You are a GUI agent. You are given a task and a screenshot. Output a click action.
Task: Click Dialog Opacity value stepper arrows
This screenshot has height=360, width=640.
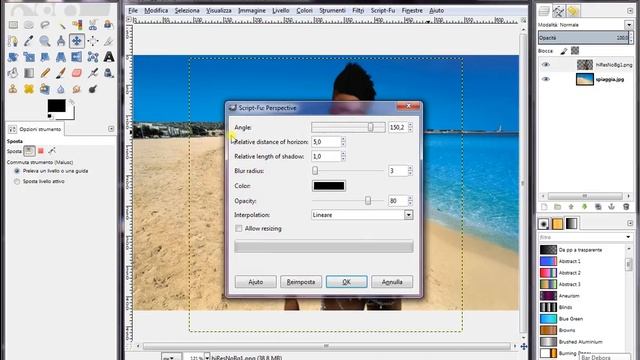click(410, 201)
